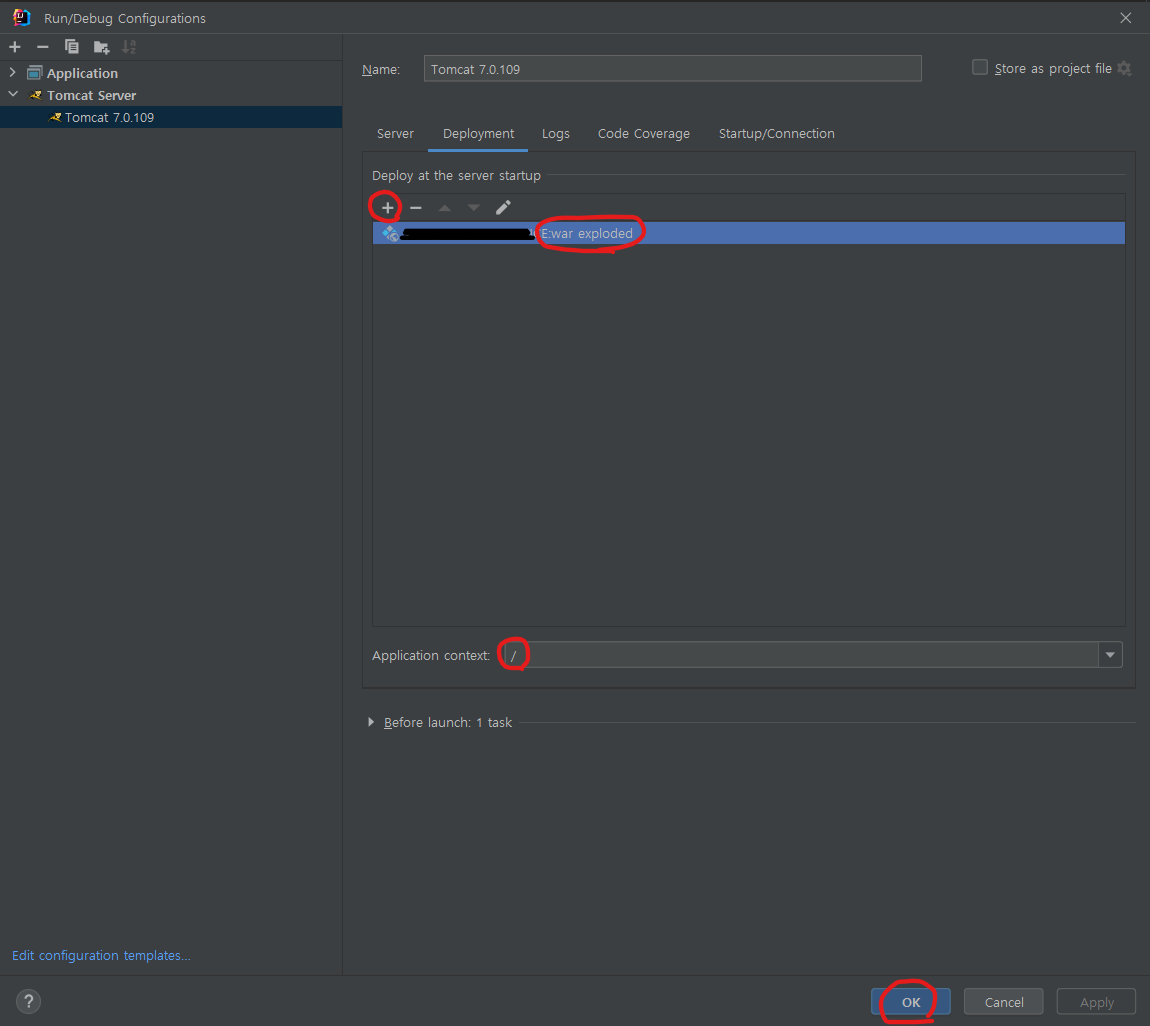
Task: Click the Application folder icon in tree
Action: coord(34,73)
